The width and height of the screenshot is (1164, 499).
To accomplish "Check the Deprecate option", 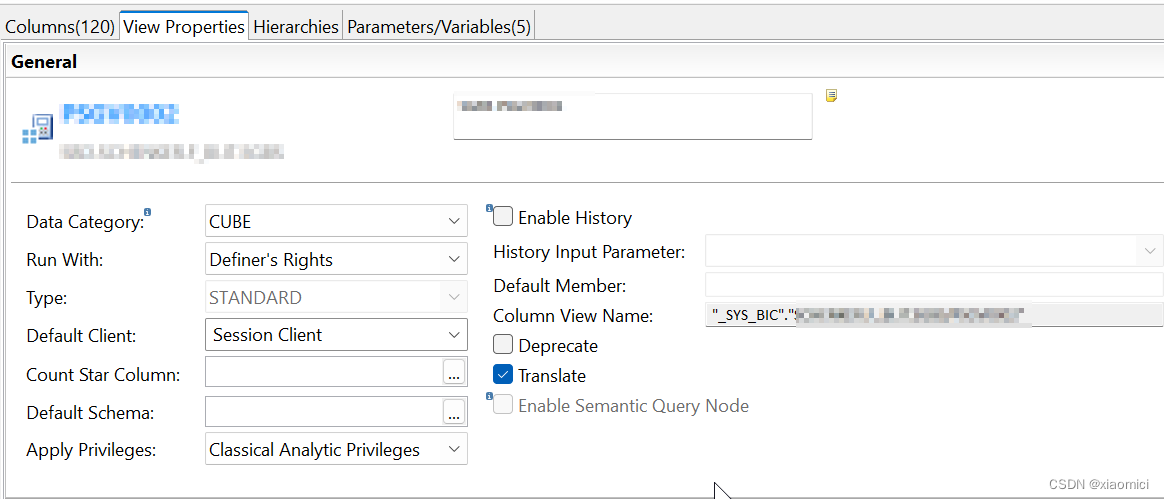I will click(503, 346).
